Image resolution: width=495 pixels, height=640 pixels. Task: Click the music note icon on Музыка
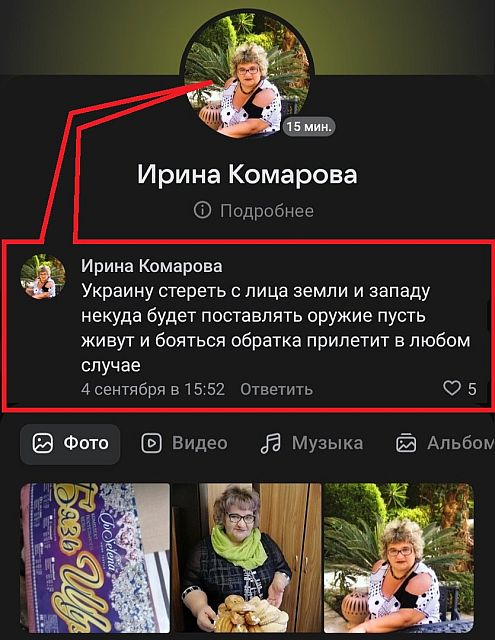click(271, 443)
